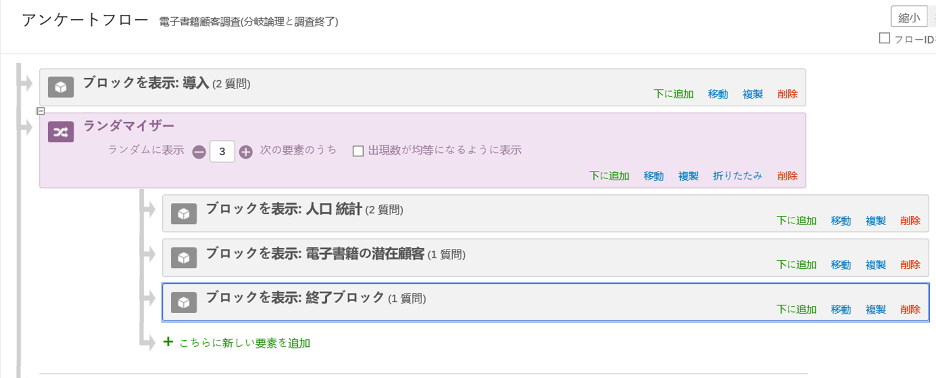The width and height of the screenshot is (936, 378).
Task: Increase randomizer count with plus icon
Action: coord(246,152)
